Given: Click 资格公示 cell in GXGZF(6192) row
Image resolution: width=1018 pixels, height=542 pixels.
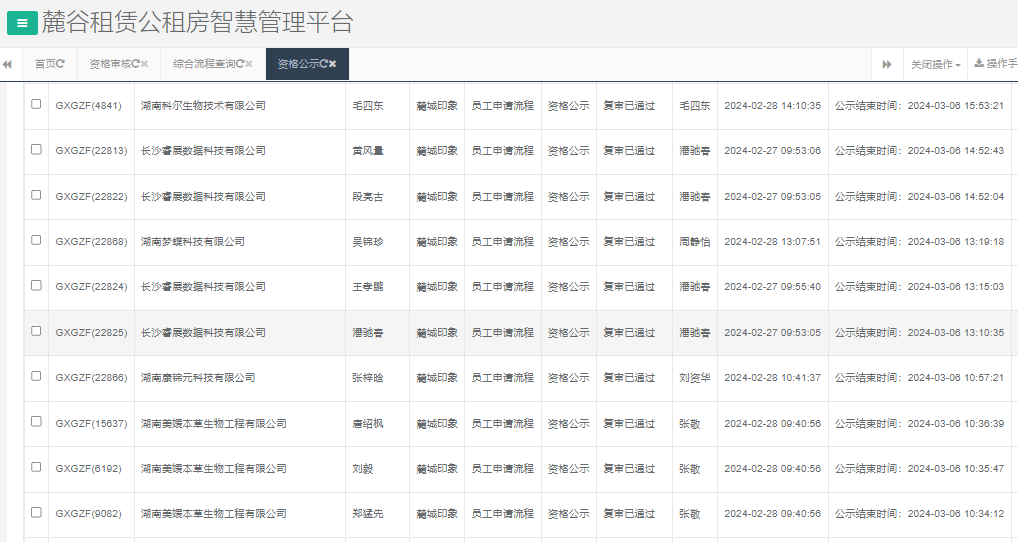Looking at the screenshot, I should 569,469.
